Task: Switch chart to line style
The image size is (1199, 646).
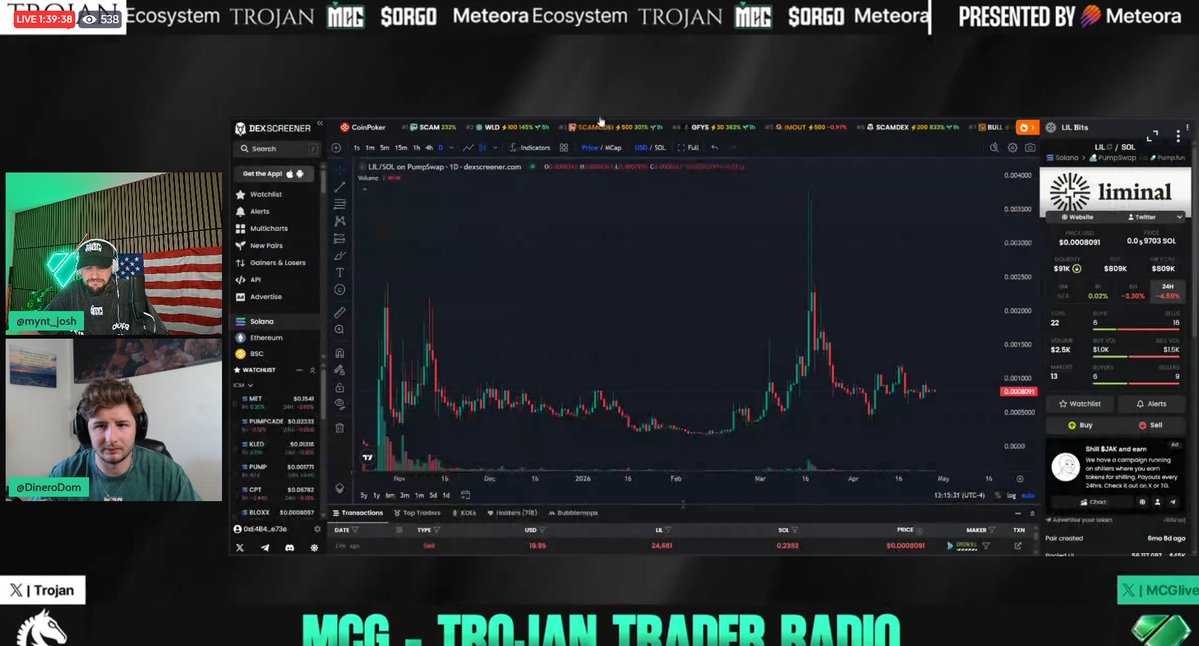Action: 468,148
